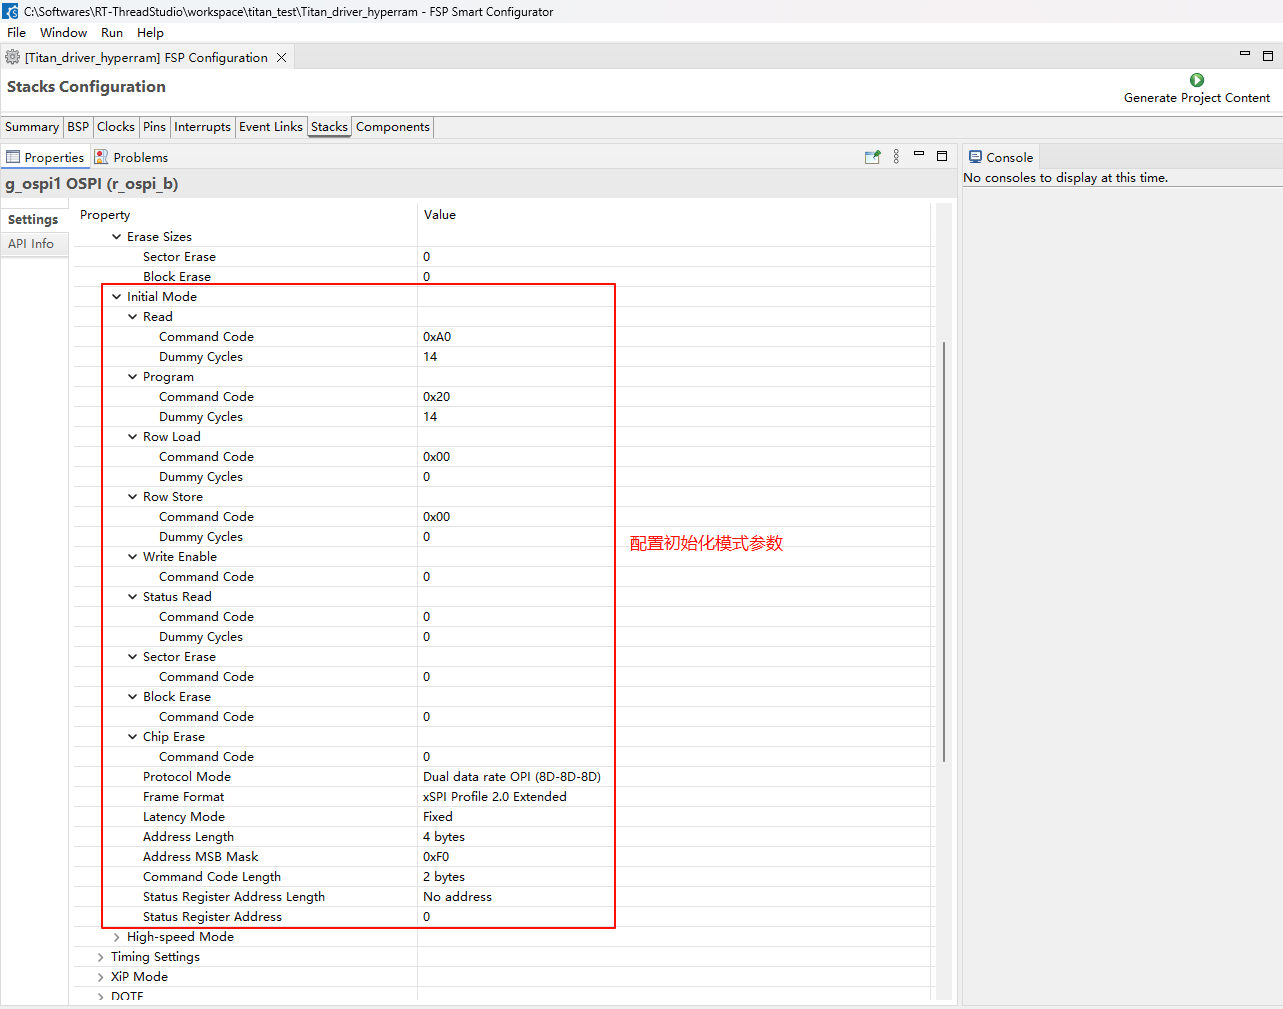Expand the Timing Settings node
Viewport: 1283px width, 1009px height.
click(101, 957)
